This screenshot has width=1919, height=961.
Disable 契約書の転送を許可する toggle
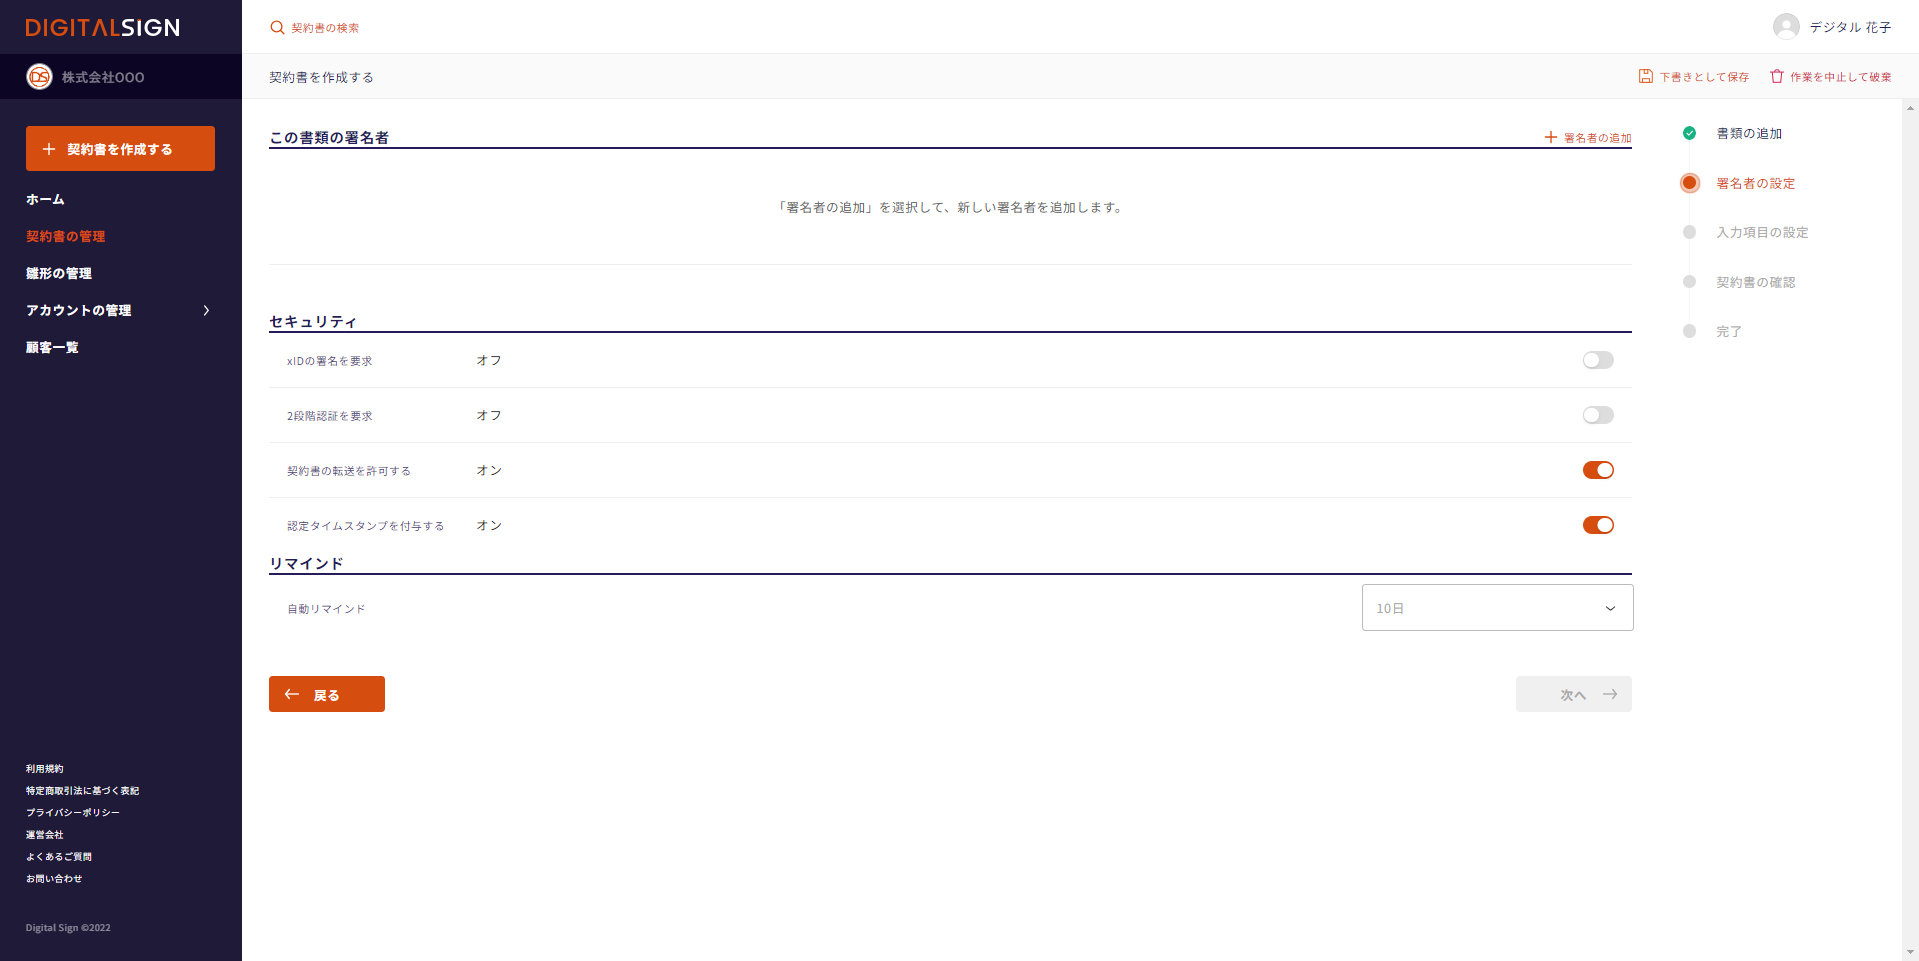pyautogui.click(x=1597, y=470)
